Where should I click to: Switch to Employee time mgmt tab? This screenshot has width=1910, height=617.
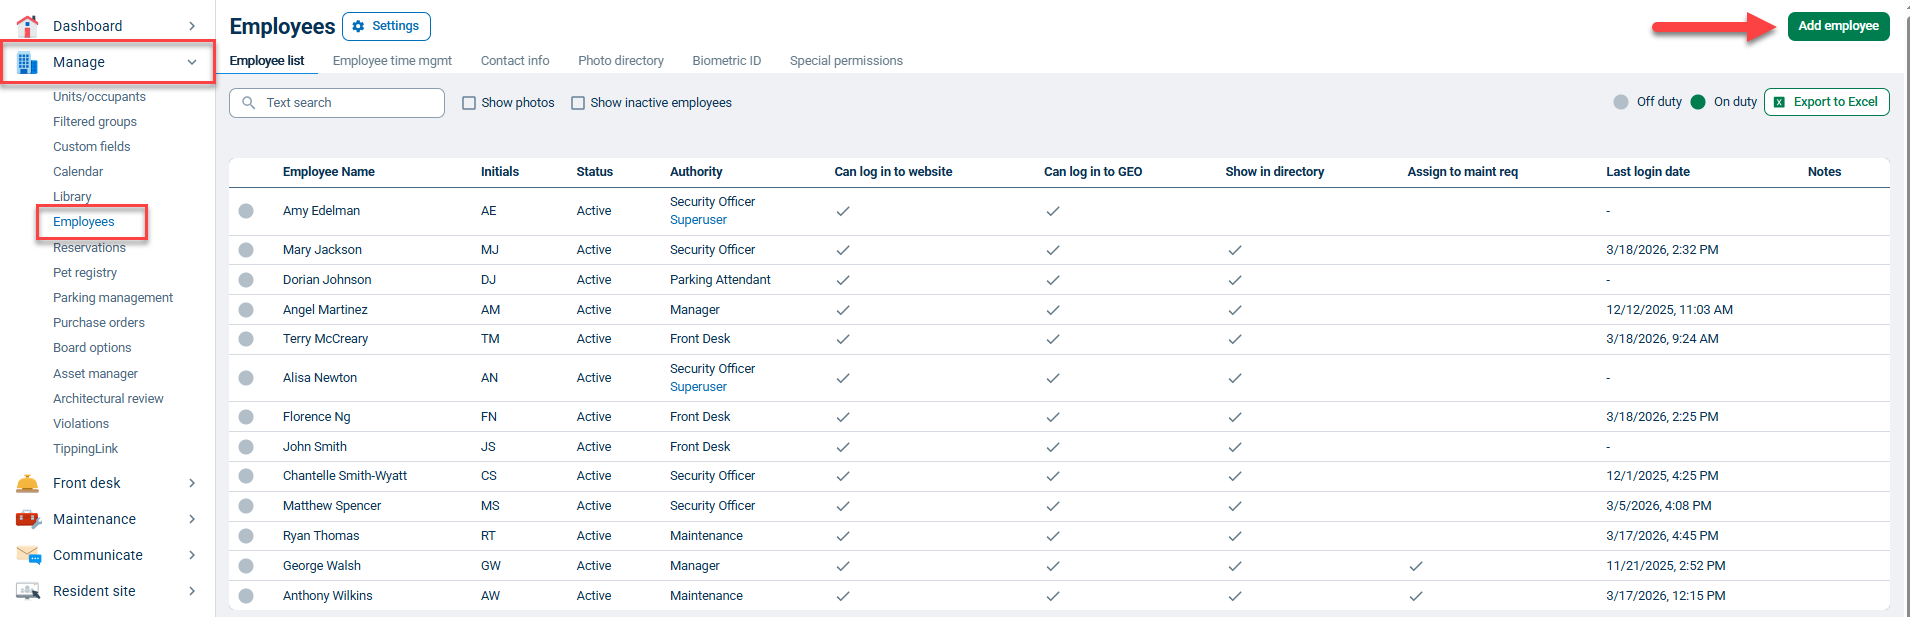(x=392, y=61)
